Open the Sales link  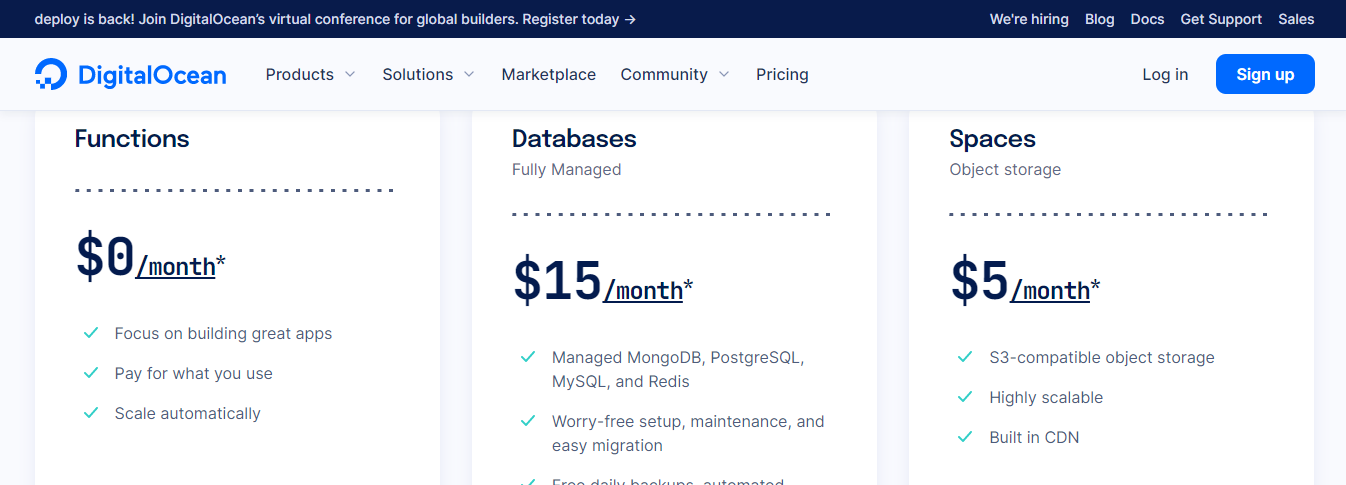[1296, 19]
